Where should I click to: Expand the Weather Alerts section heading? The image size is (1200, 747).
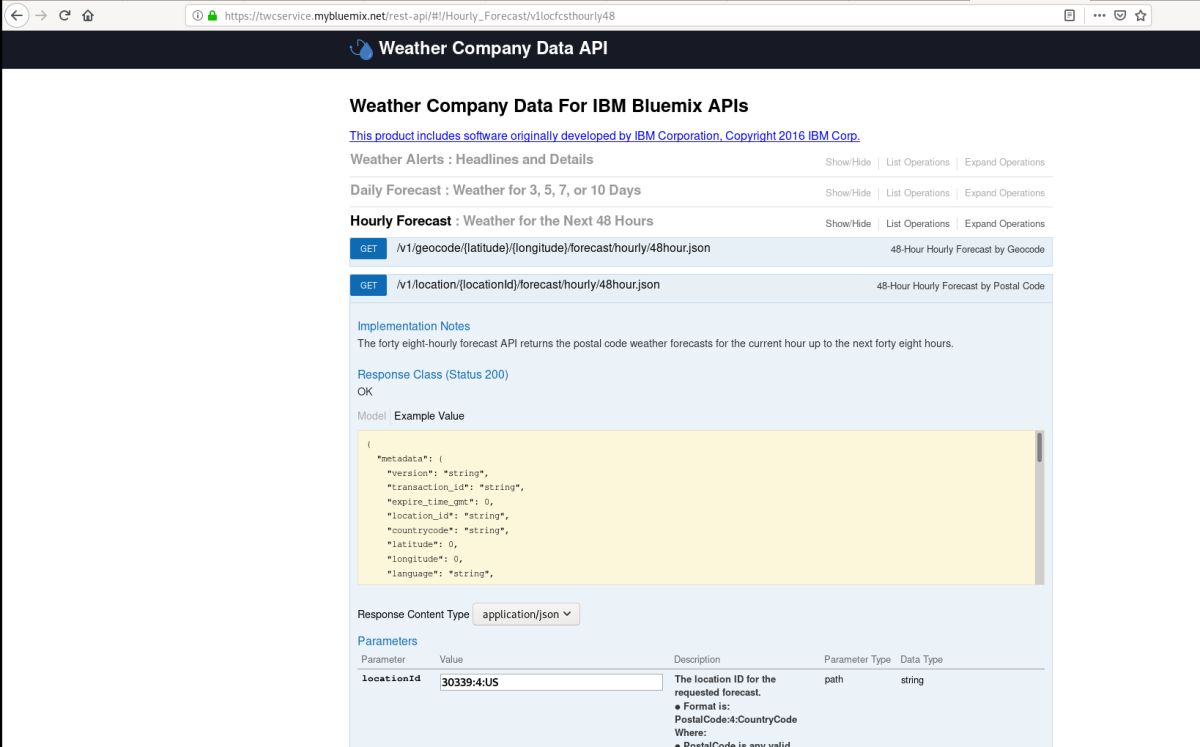point(472,159)
